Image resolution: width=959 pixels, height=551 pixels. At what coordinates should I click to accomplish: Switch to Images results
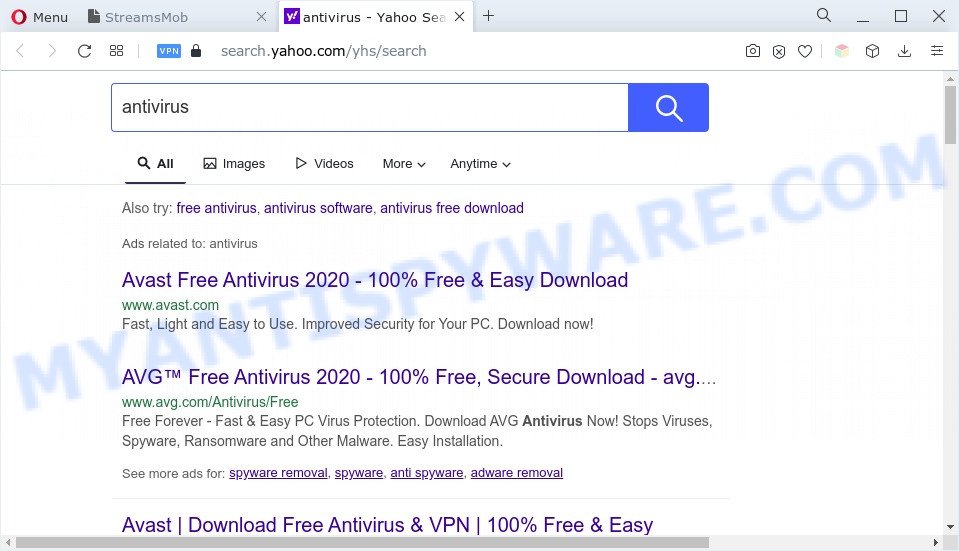click(x=234, y=163)
